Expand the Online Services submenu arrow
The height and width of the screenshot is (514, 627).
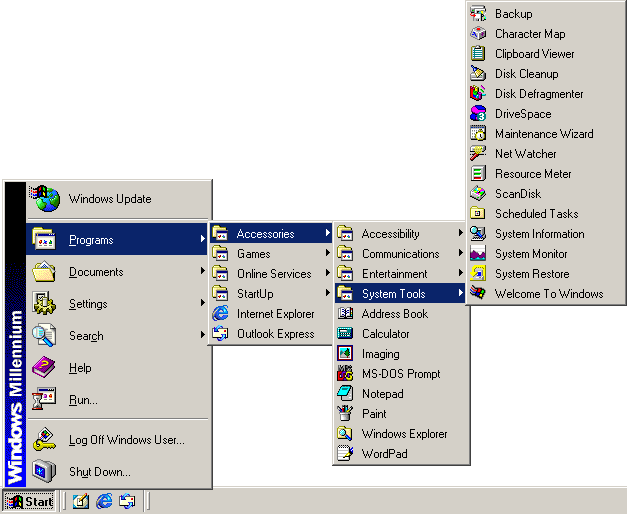pos(327,273)
